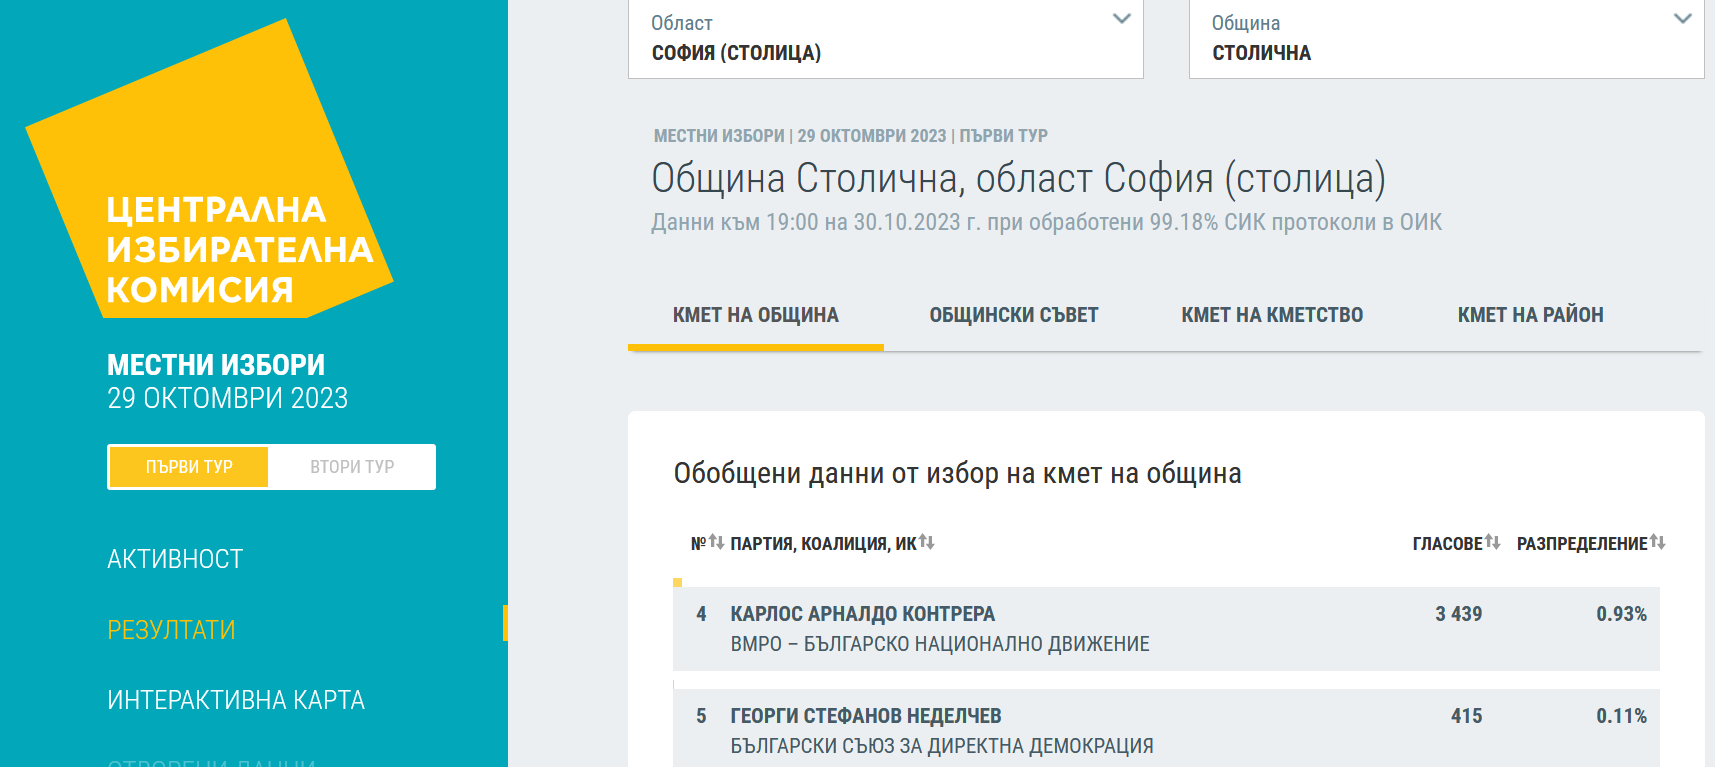Click the Местни избори 29 октомври 2023 heading

(227, 381)
